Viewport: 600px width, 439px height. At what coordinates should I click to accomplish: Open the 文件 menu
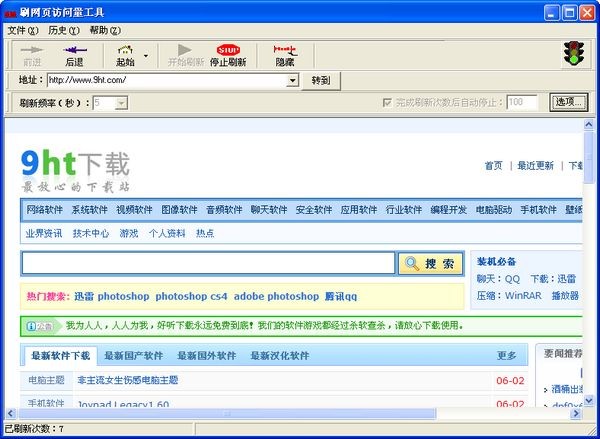click(23, 30)
